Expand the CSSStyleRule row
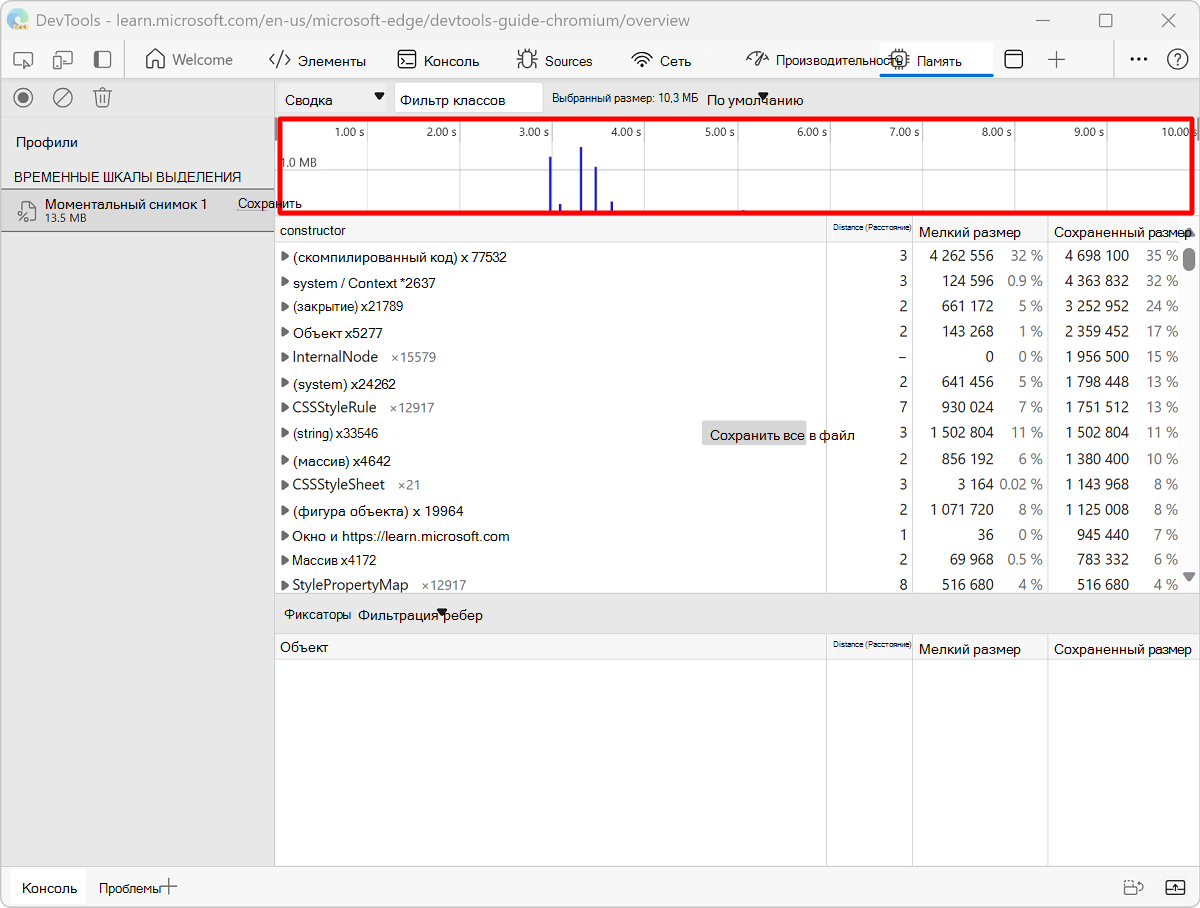 pos(285,408)
